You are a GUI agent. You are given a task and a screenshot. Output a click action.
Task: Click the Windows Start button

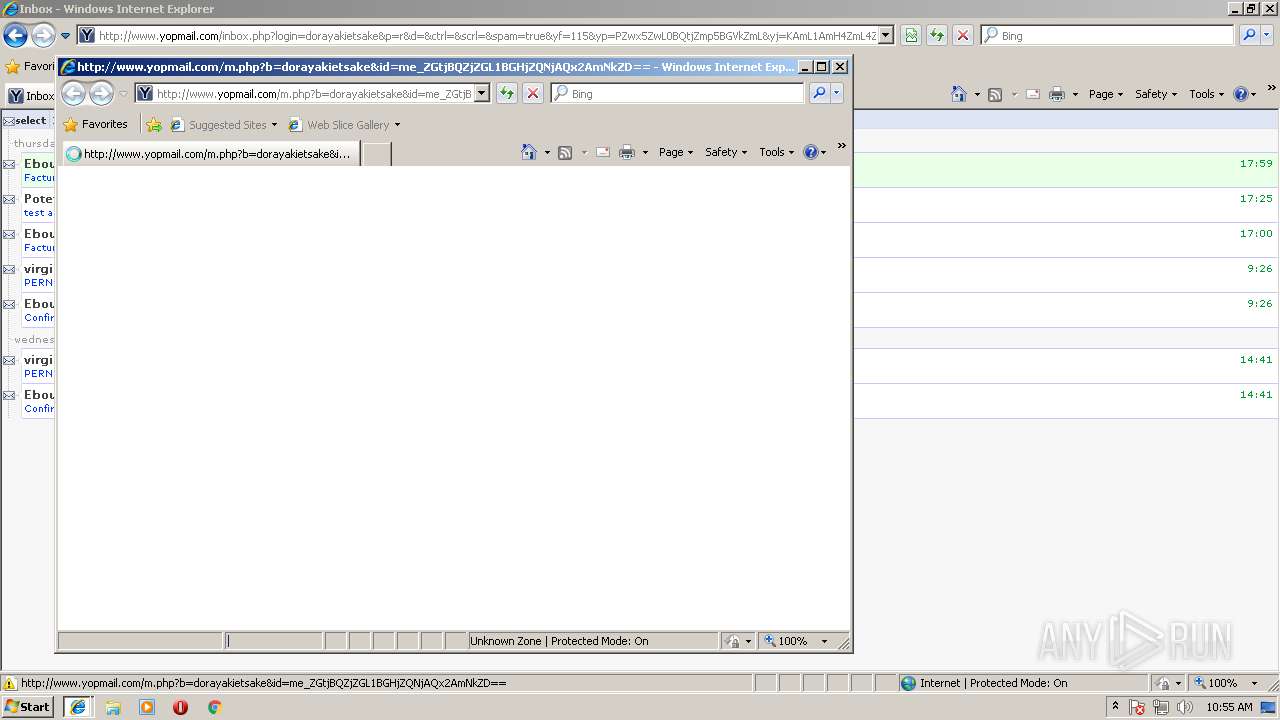coord(28,707)
